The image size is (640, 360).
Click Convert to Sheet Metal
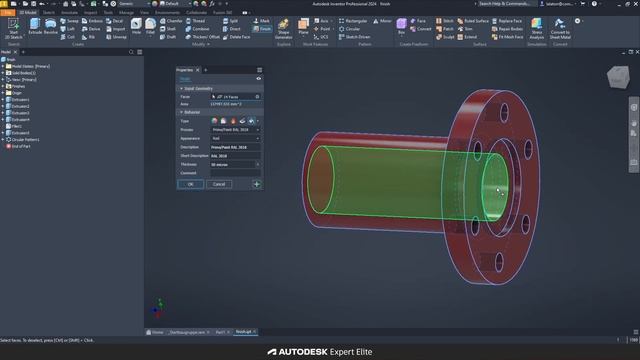560,29
